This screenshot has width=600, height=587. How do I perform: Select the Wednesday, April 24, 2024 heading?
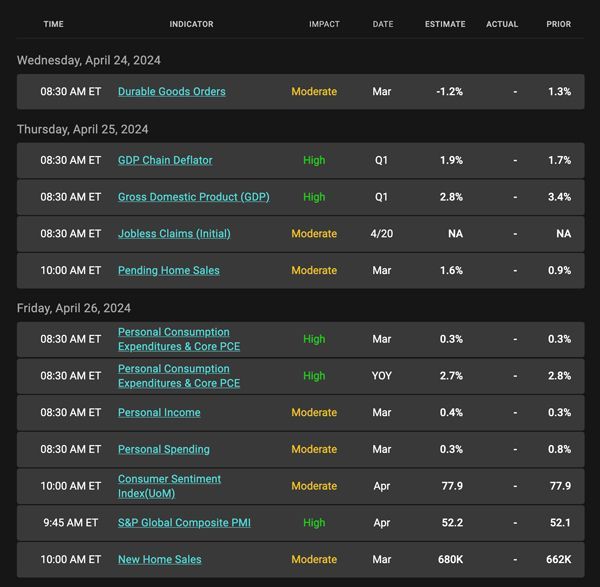click(x=89, y=60)
